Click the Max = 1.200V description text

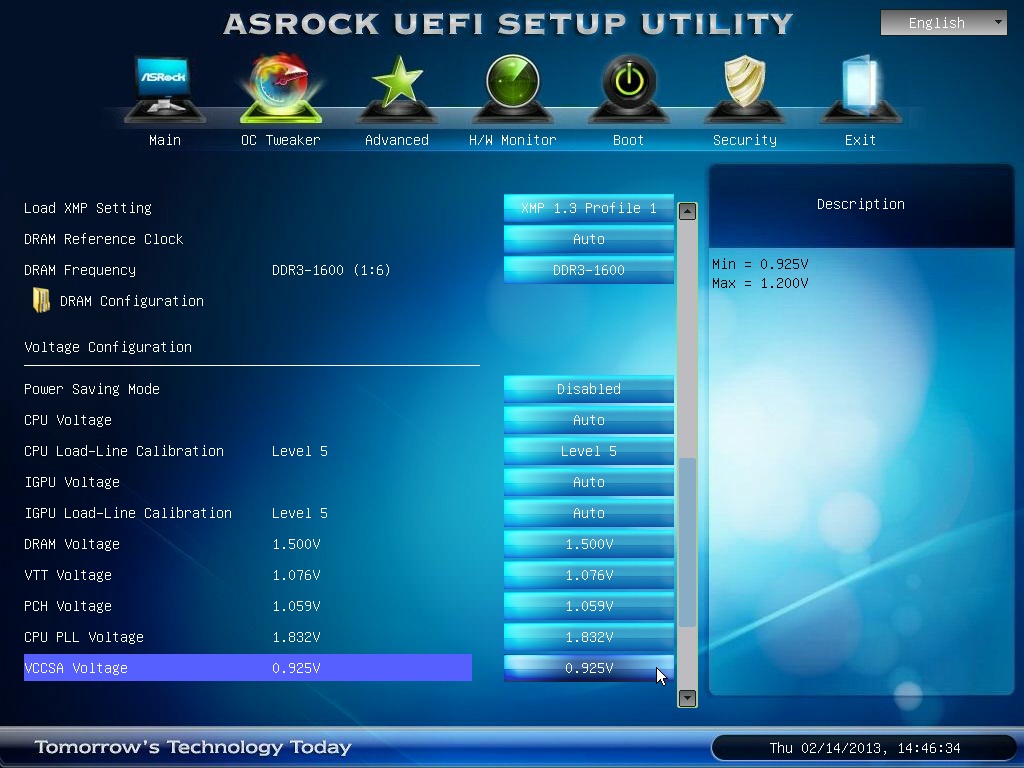click(x=760, y=283)
